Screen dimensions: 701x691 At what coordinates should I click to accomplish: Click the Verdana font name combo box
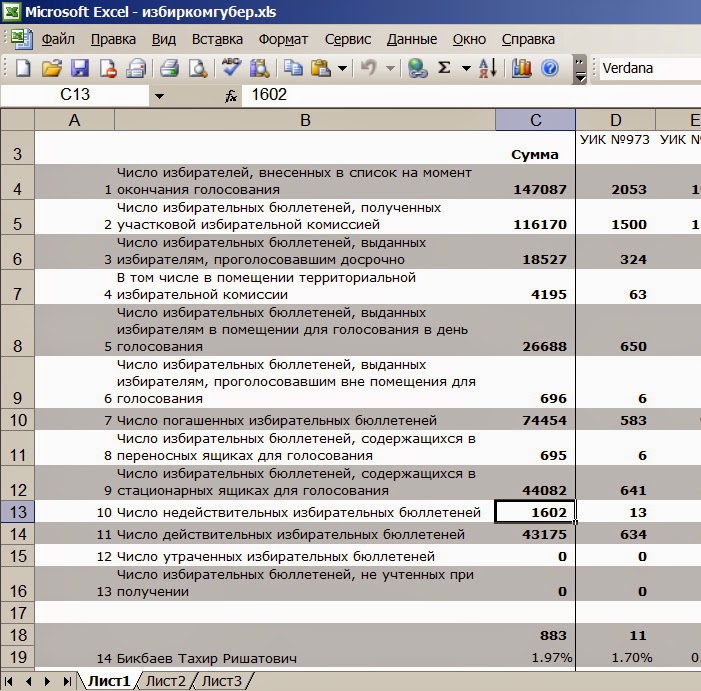click(x=650, y=68)
